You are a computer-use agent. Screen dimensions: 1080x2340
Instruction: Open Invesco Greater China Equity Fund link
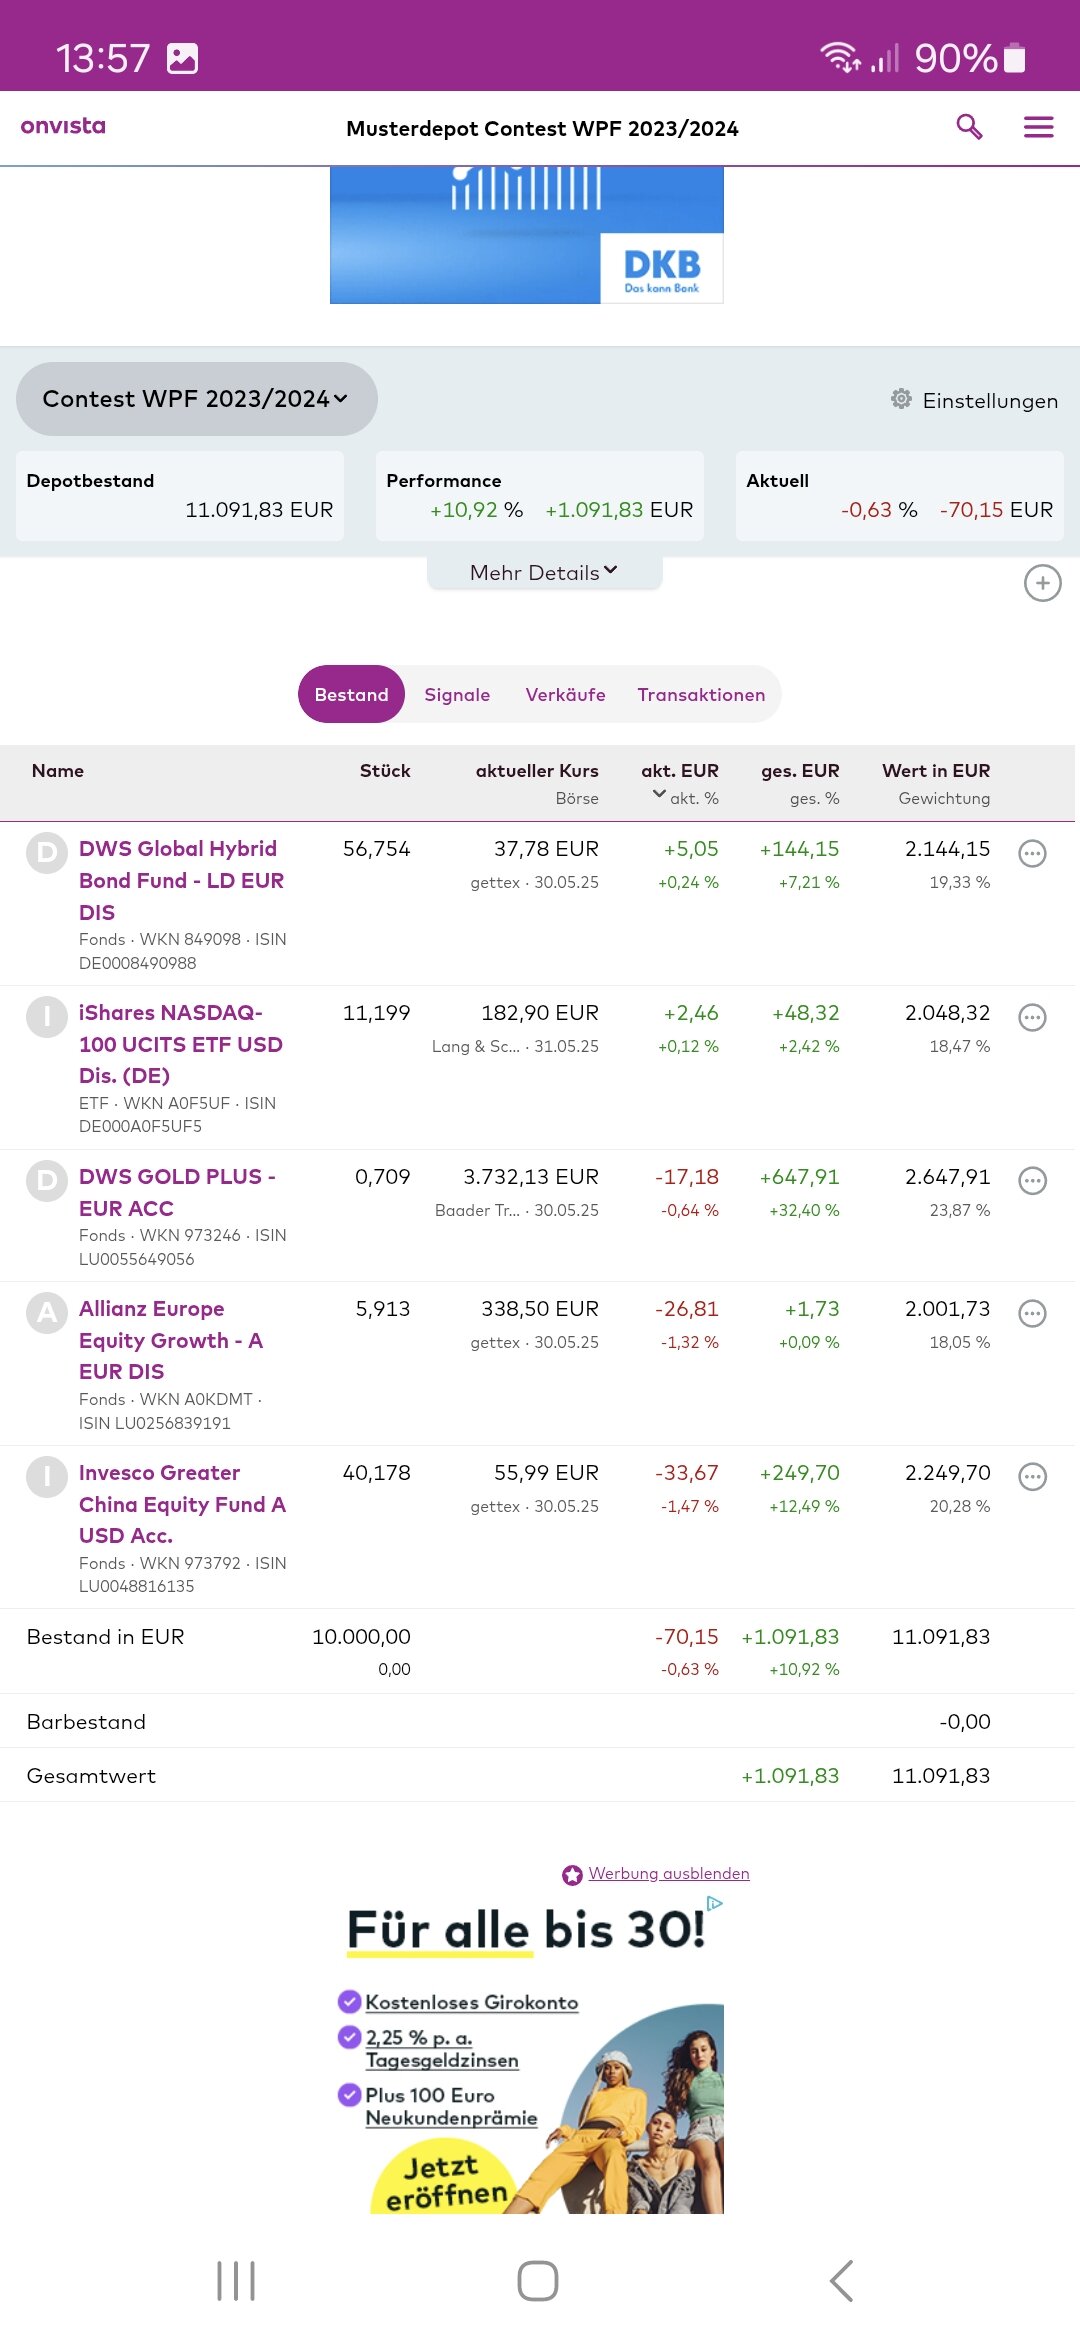pos(182,1503)
